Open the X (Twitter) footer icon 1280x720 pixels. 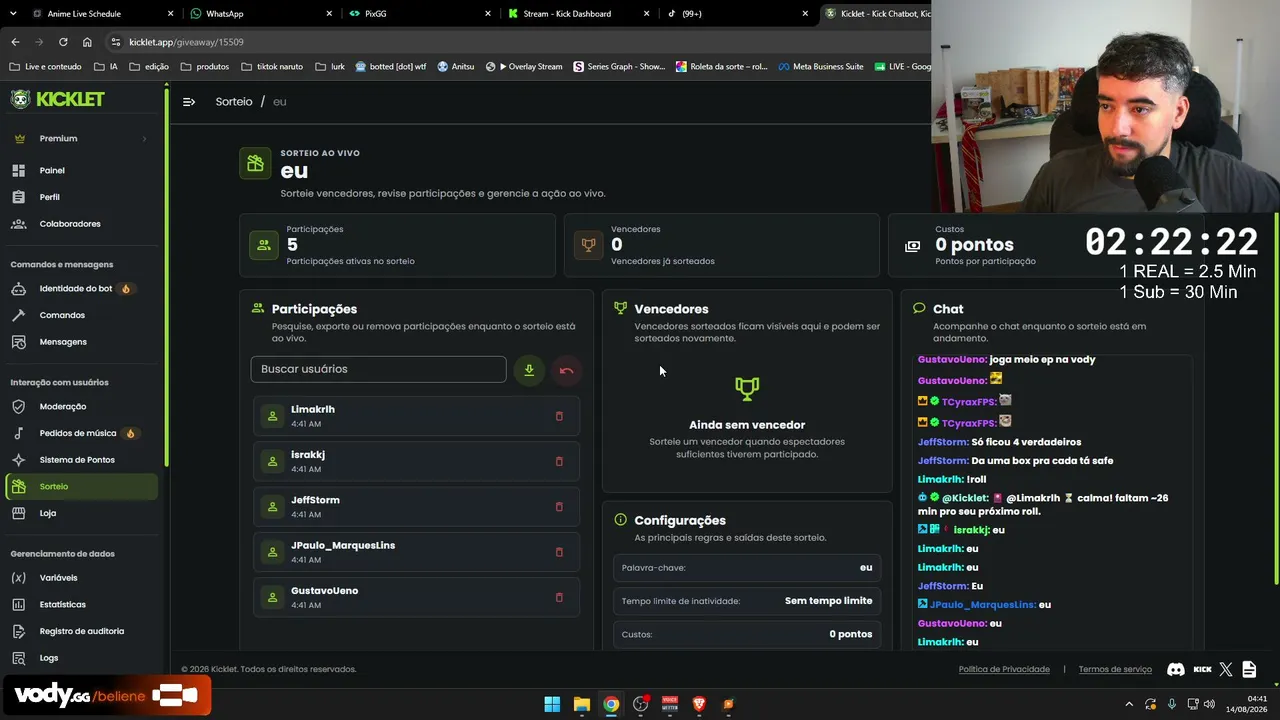tap(1226, 670)
